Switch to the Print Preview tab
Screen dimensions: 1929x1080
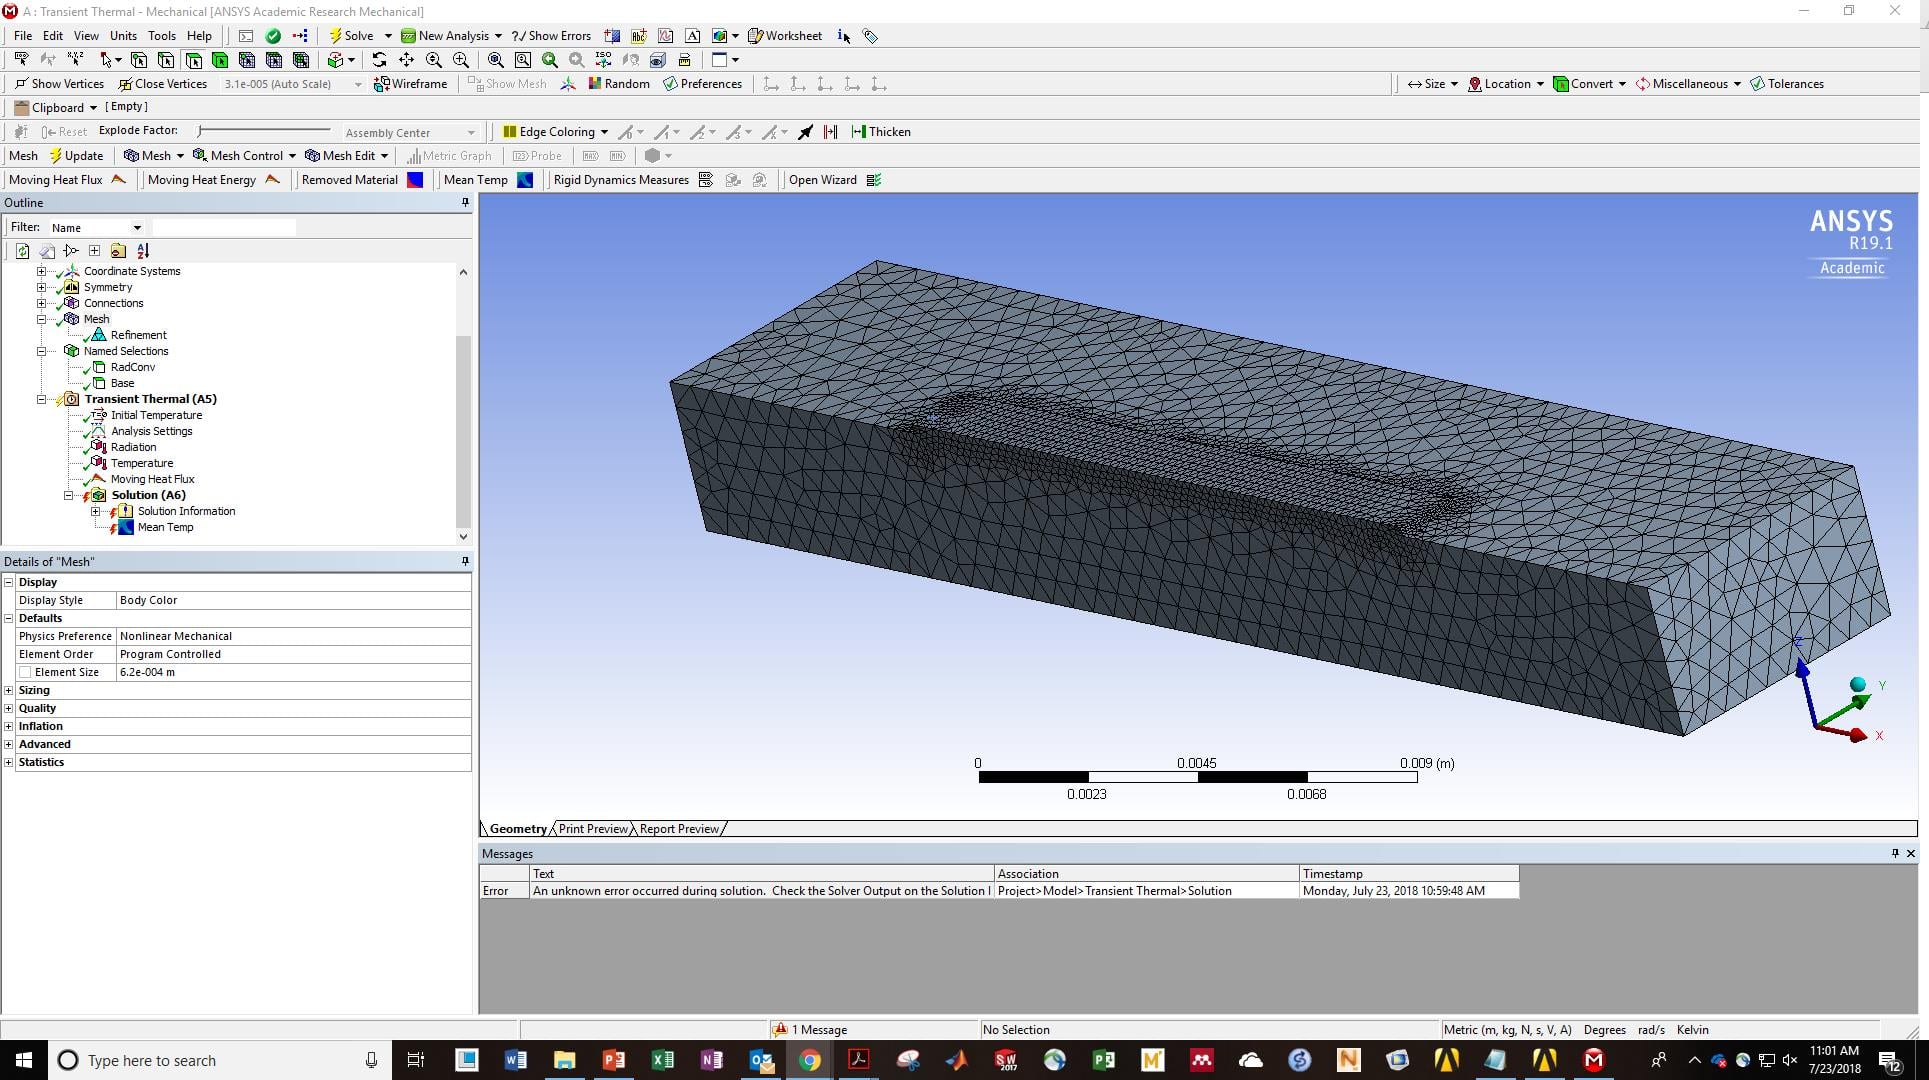point(593,829)
